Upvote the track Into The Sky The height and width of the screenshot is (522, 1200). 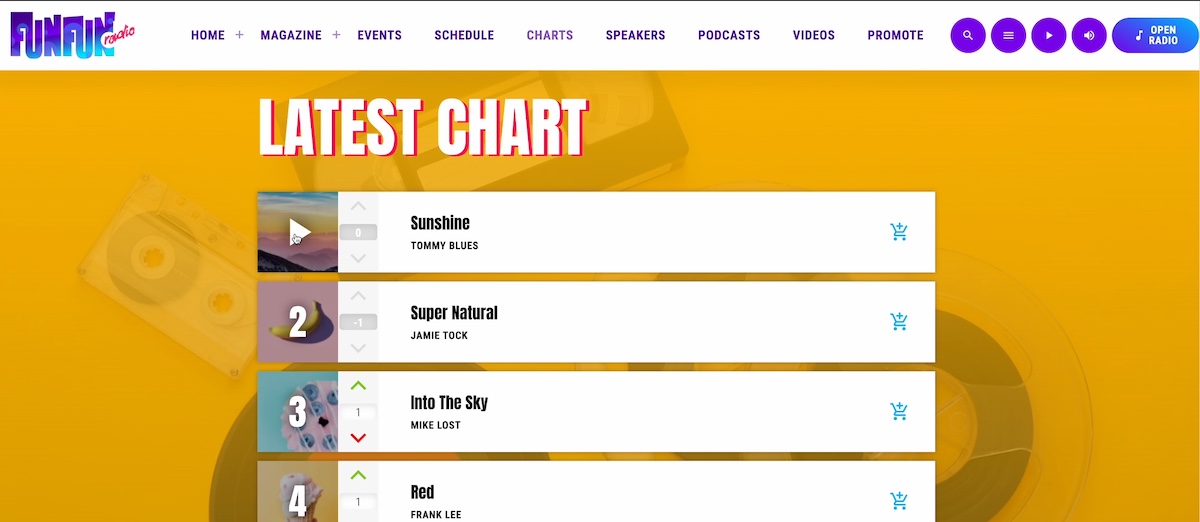click(x=358, y=386)
